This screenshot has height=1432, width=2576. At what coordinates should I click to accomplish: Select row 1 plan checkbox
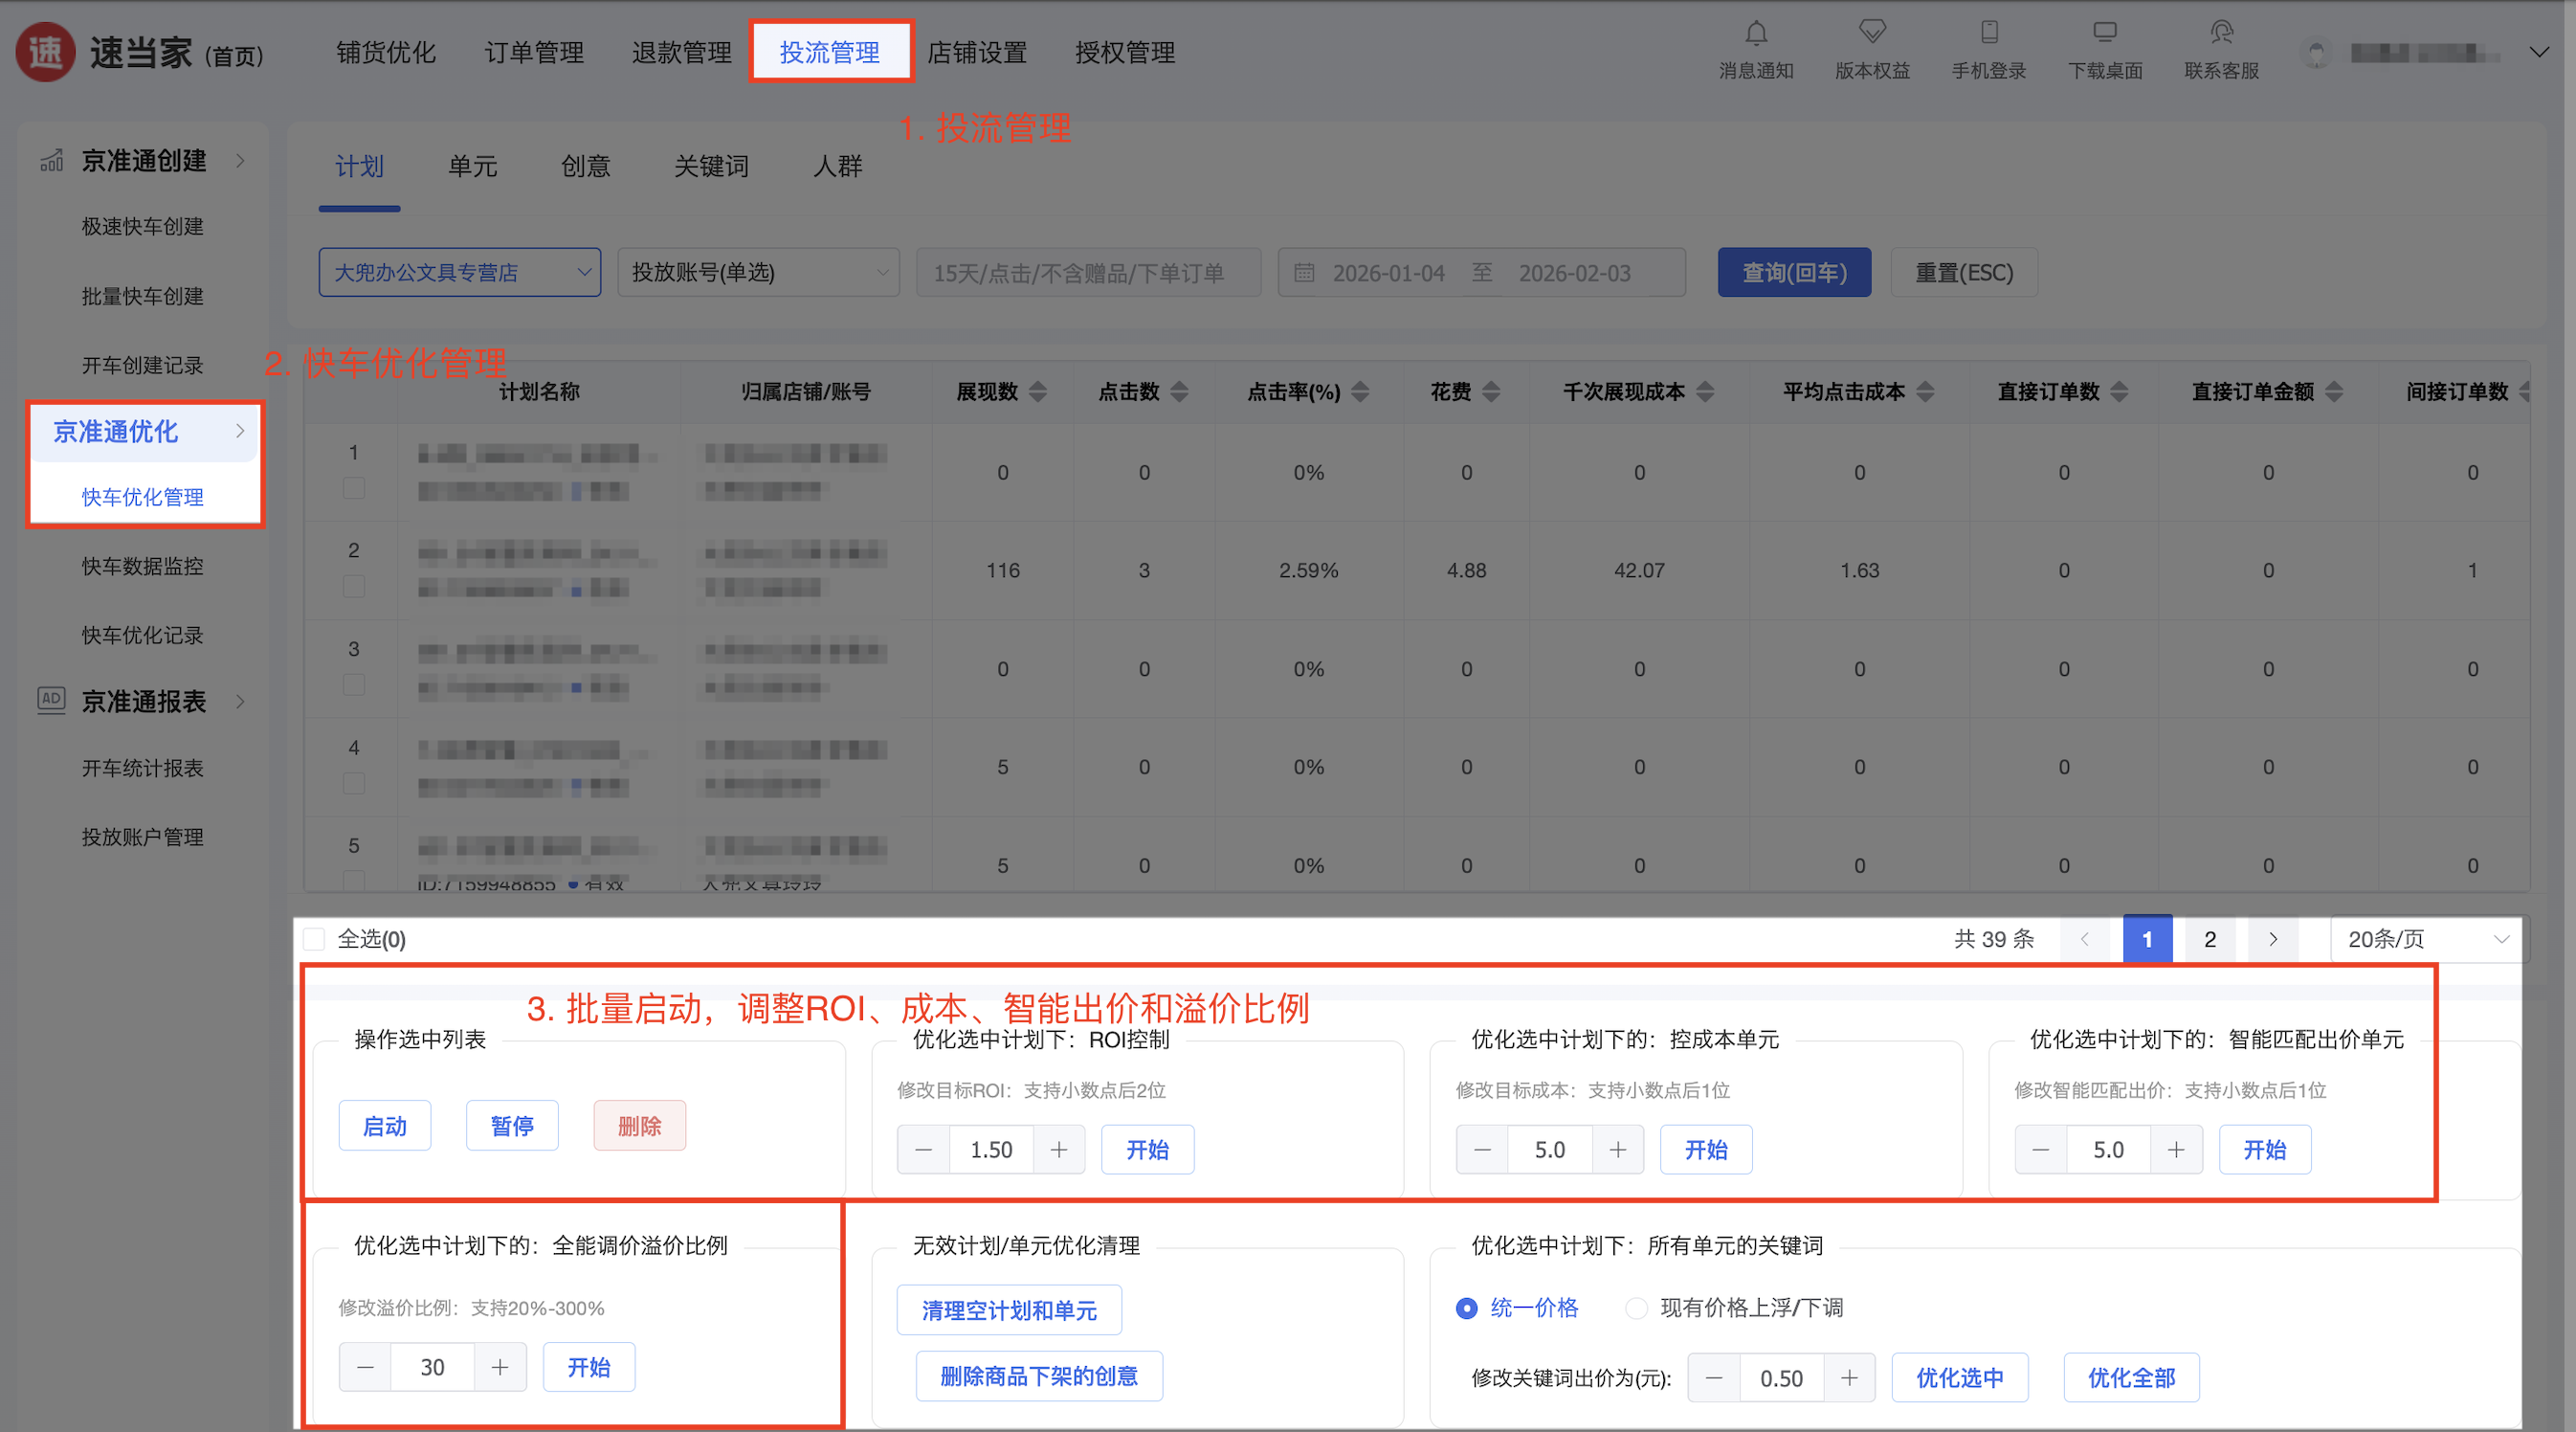pyautogui.click(x=354, y=488)
